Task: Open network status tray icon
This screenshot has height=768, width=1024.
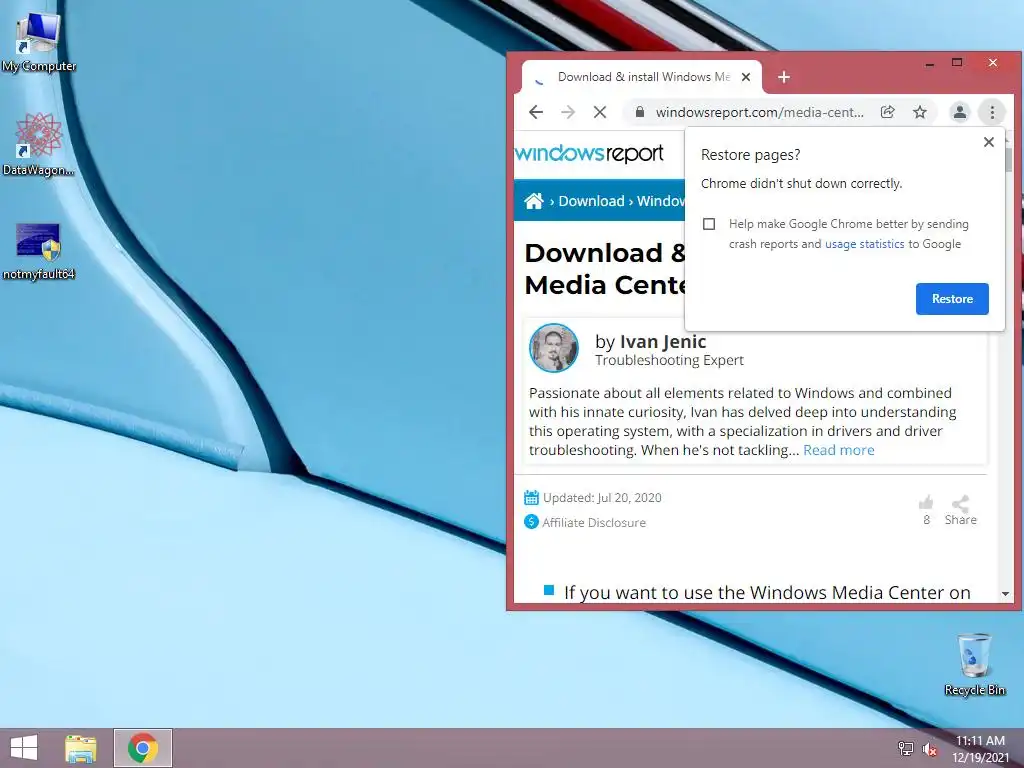Action: coord(905,748)
